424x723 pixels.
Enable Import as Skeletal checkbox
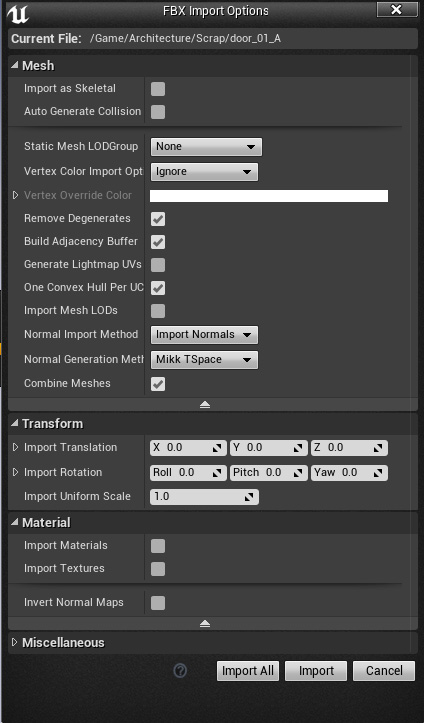(158, 89)
